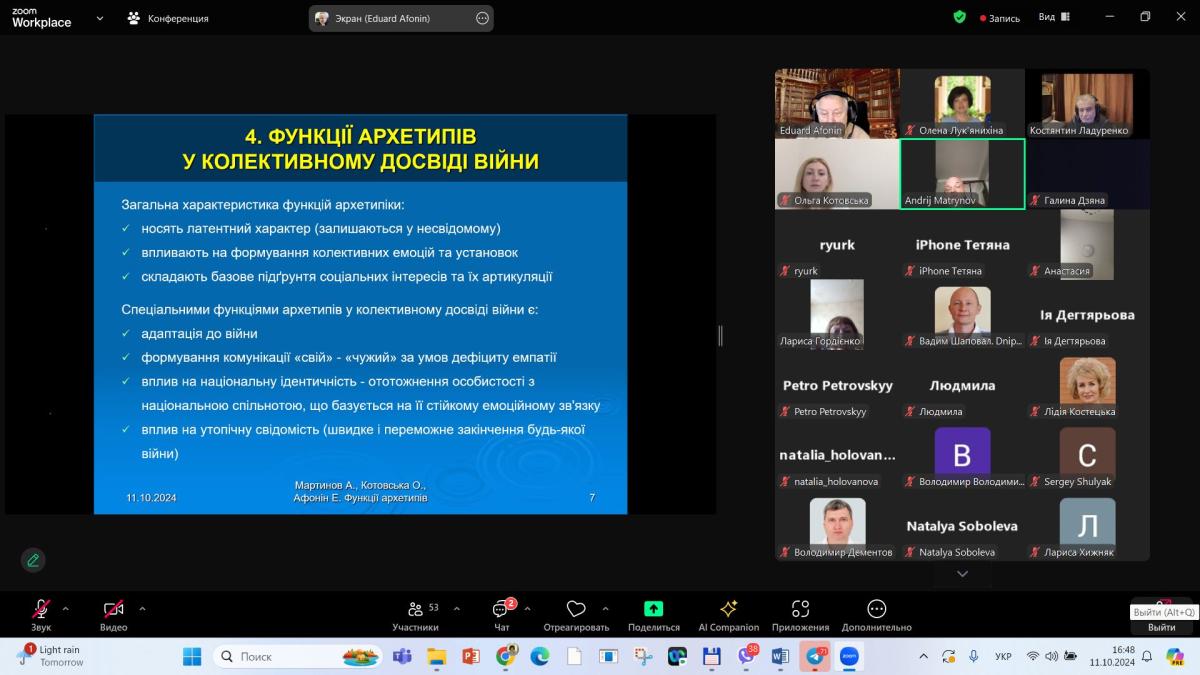1200x675 pixels.
Task: Click the green Поделиться share screen icon
Action: point(653,609)
